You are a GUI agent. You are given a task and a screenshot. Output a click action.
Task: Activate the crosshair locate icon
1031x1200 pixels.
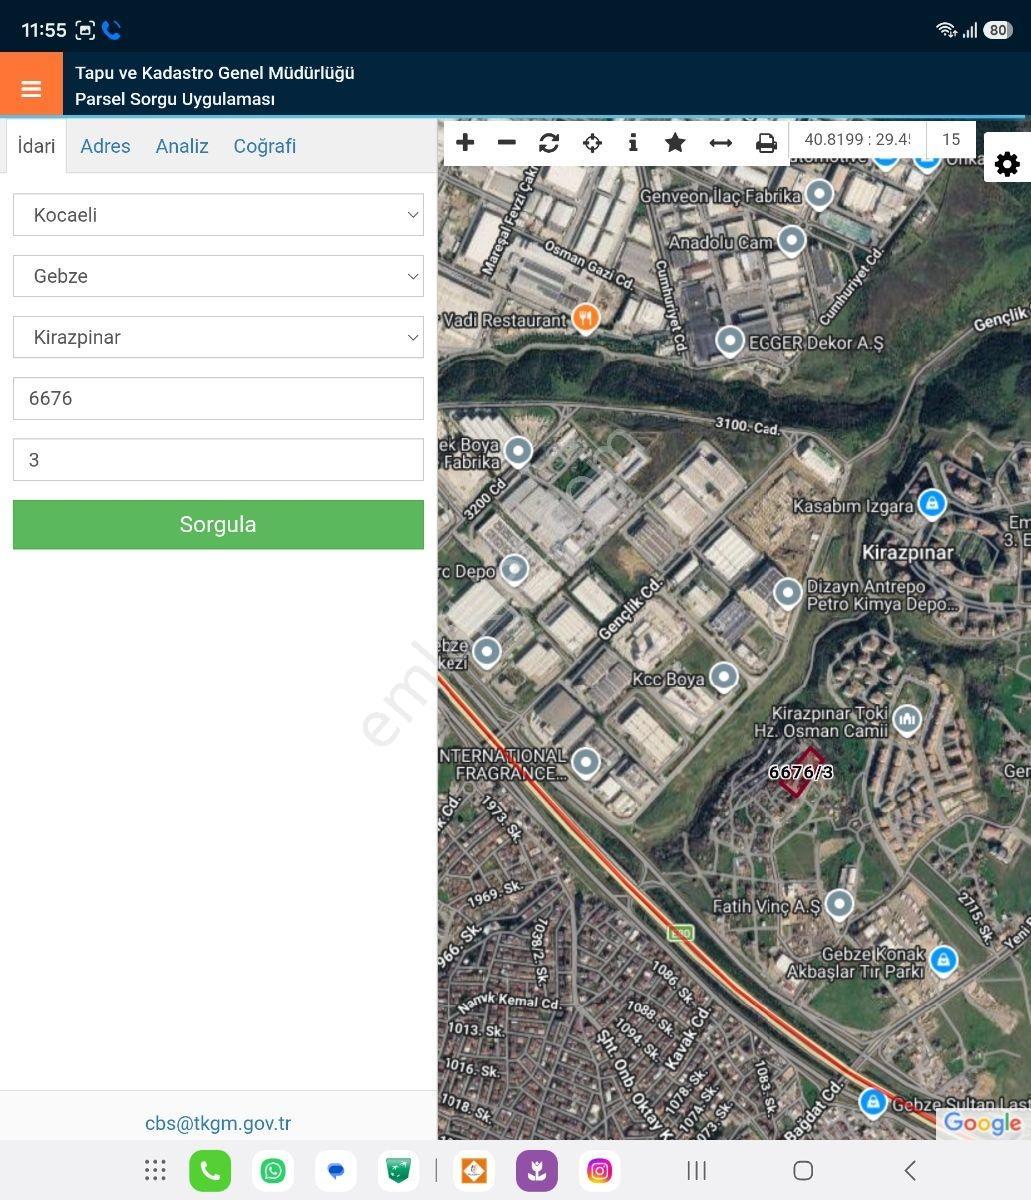pos(592,143)
